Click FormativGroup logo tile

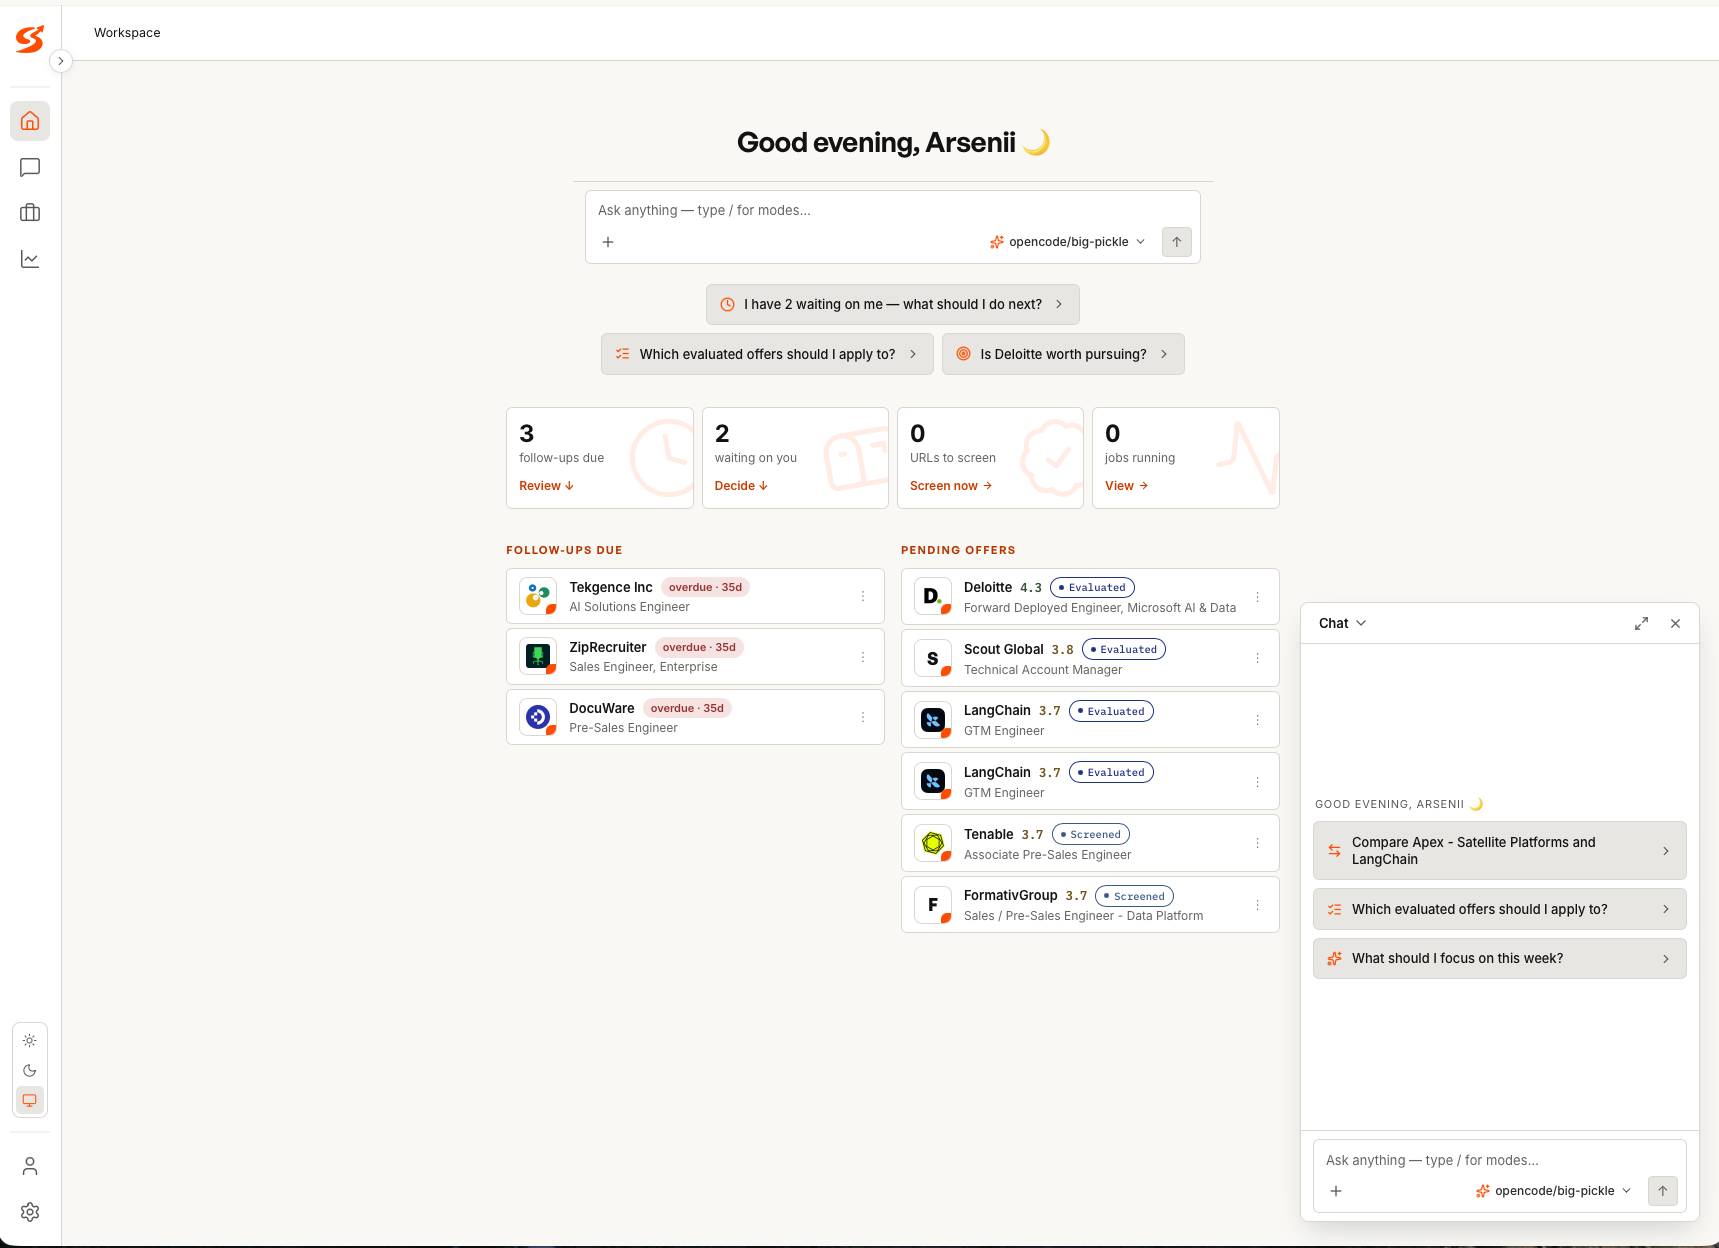coord(933,905)
